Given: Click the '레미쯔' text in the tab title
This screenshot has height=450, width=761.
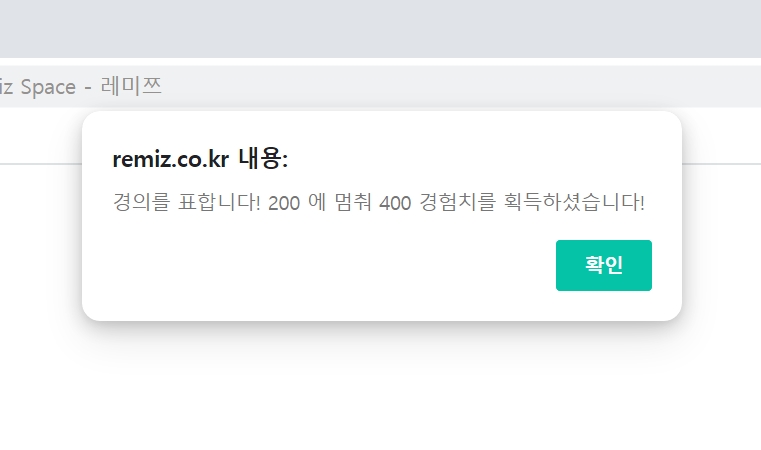Looking at the screenshot, I should click(x=131, y=86).
